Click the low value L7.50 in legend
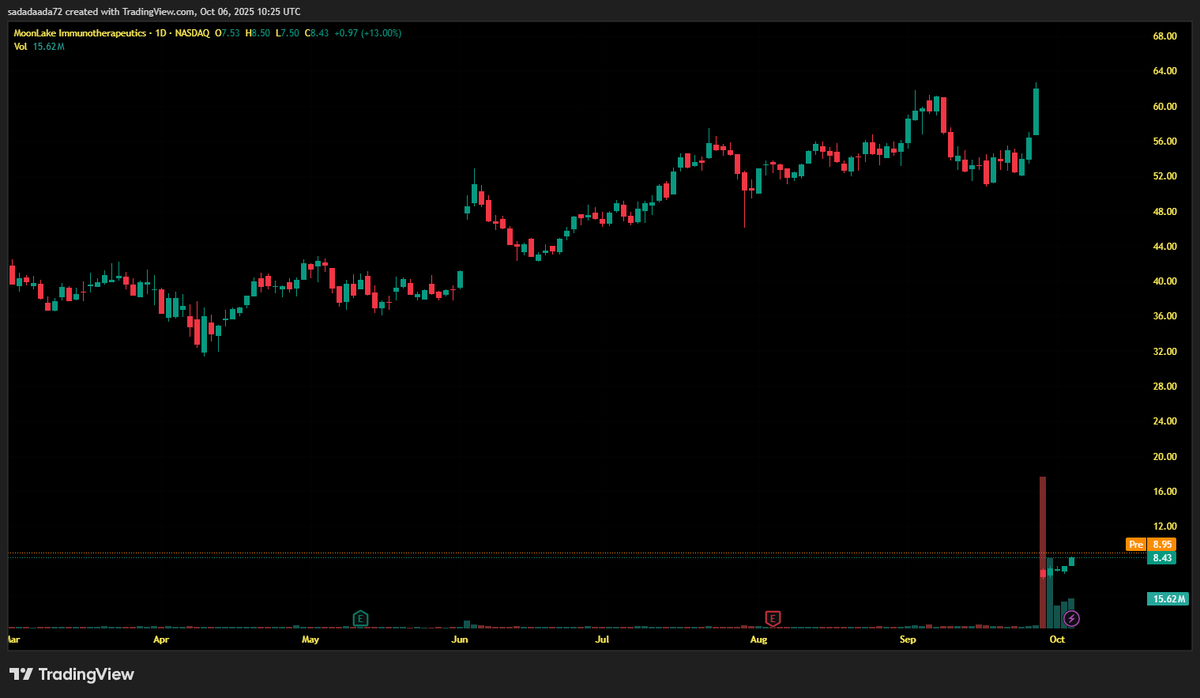The image size is (1200, 698). pyautogui.click(x=287, y=33)
